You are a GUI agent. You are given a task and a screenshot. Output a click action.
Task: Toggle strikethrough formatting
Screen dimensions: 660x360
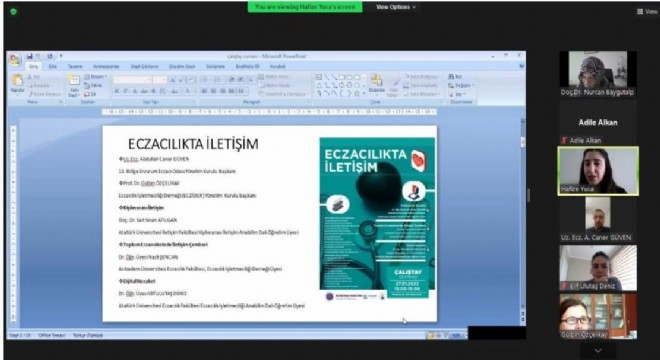pyautogui.click(x=144, y=91)
